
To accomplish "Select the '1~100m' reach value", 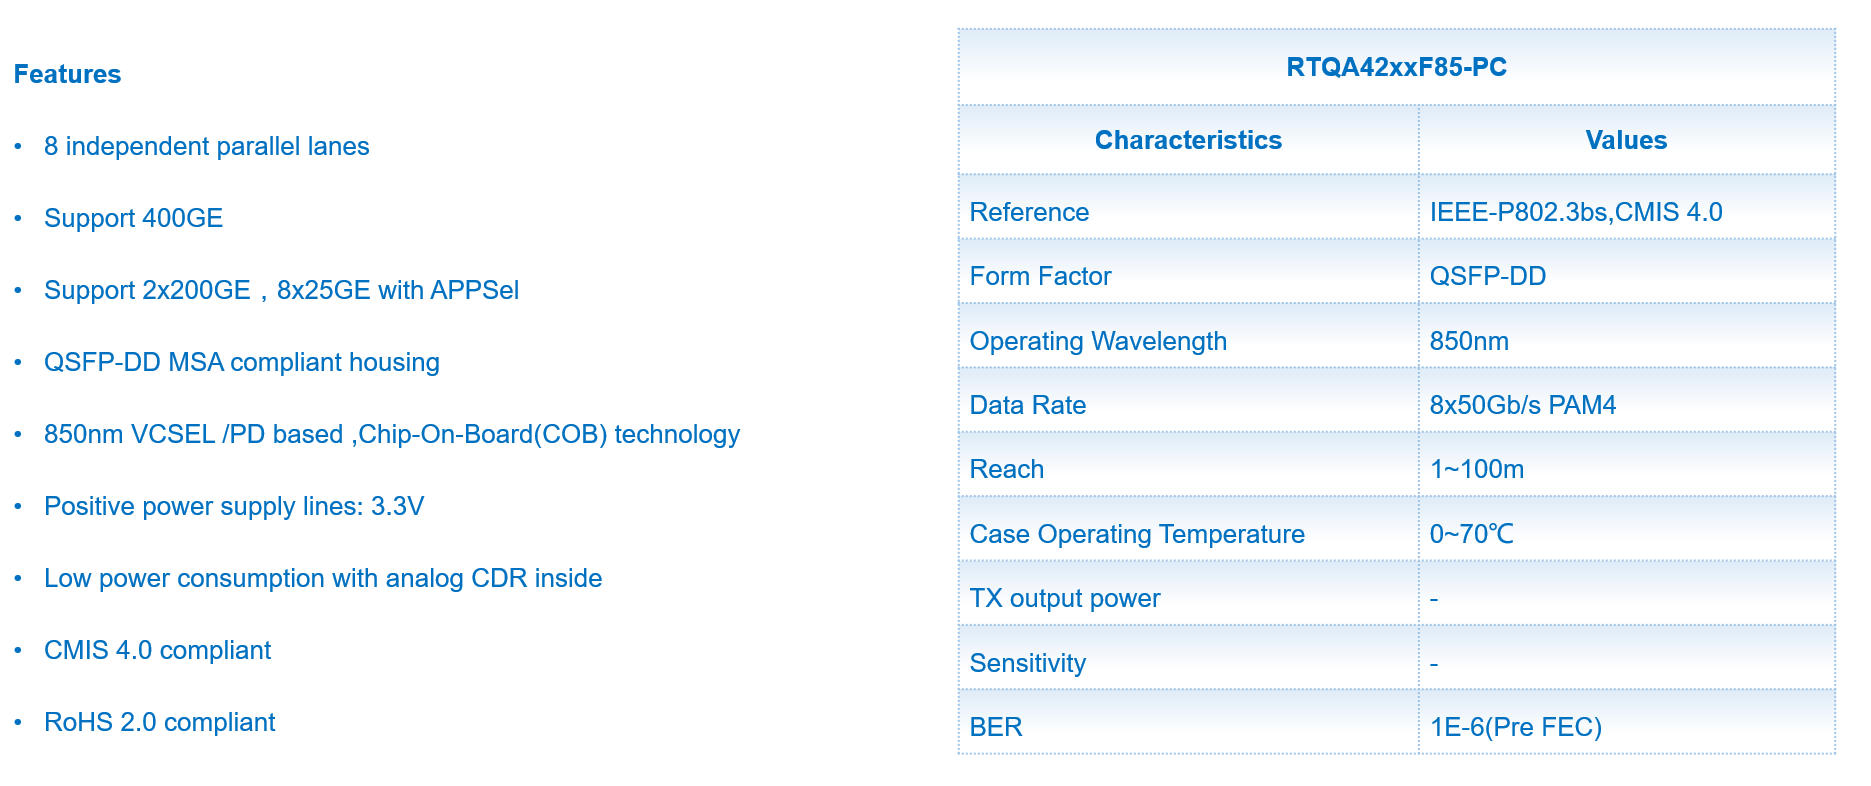I will pos(1476,469).
